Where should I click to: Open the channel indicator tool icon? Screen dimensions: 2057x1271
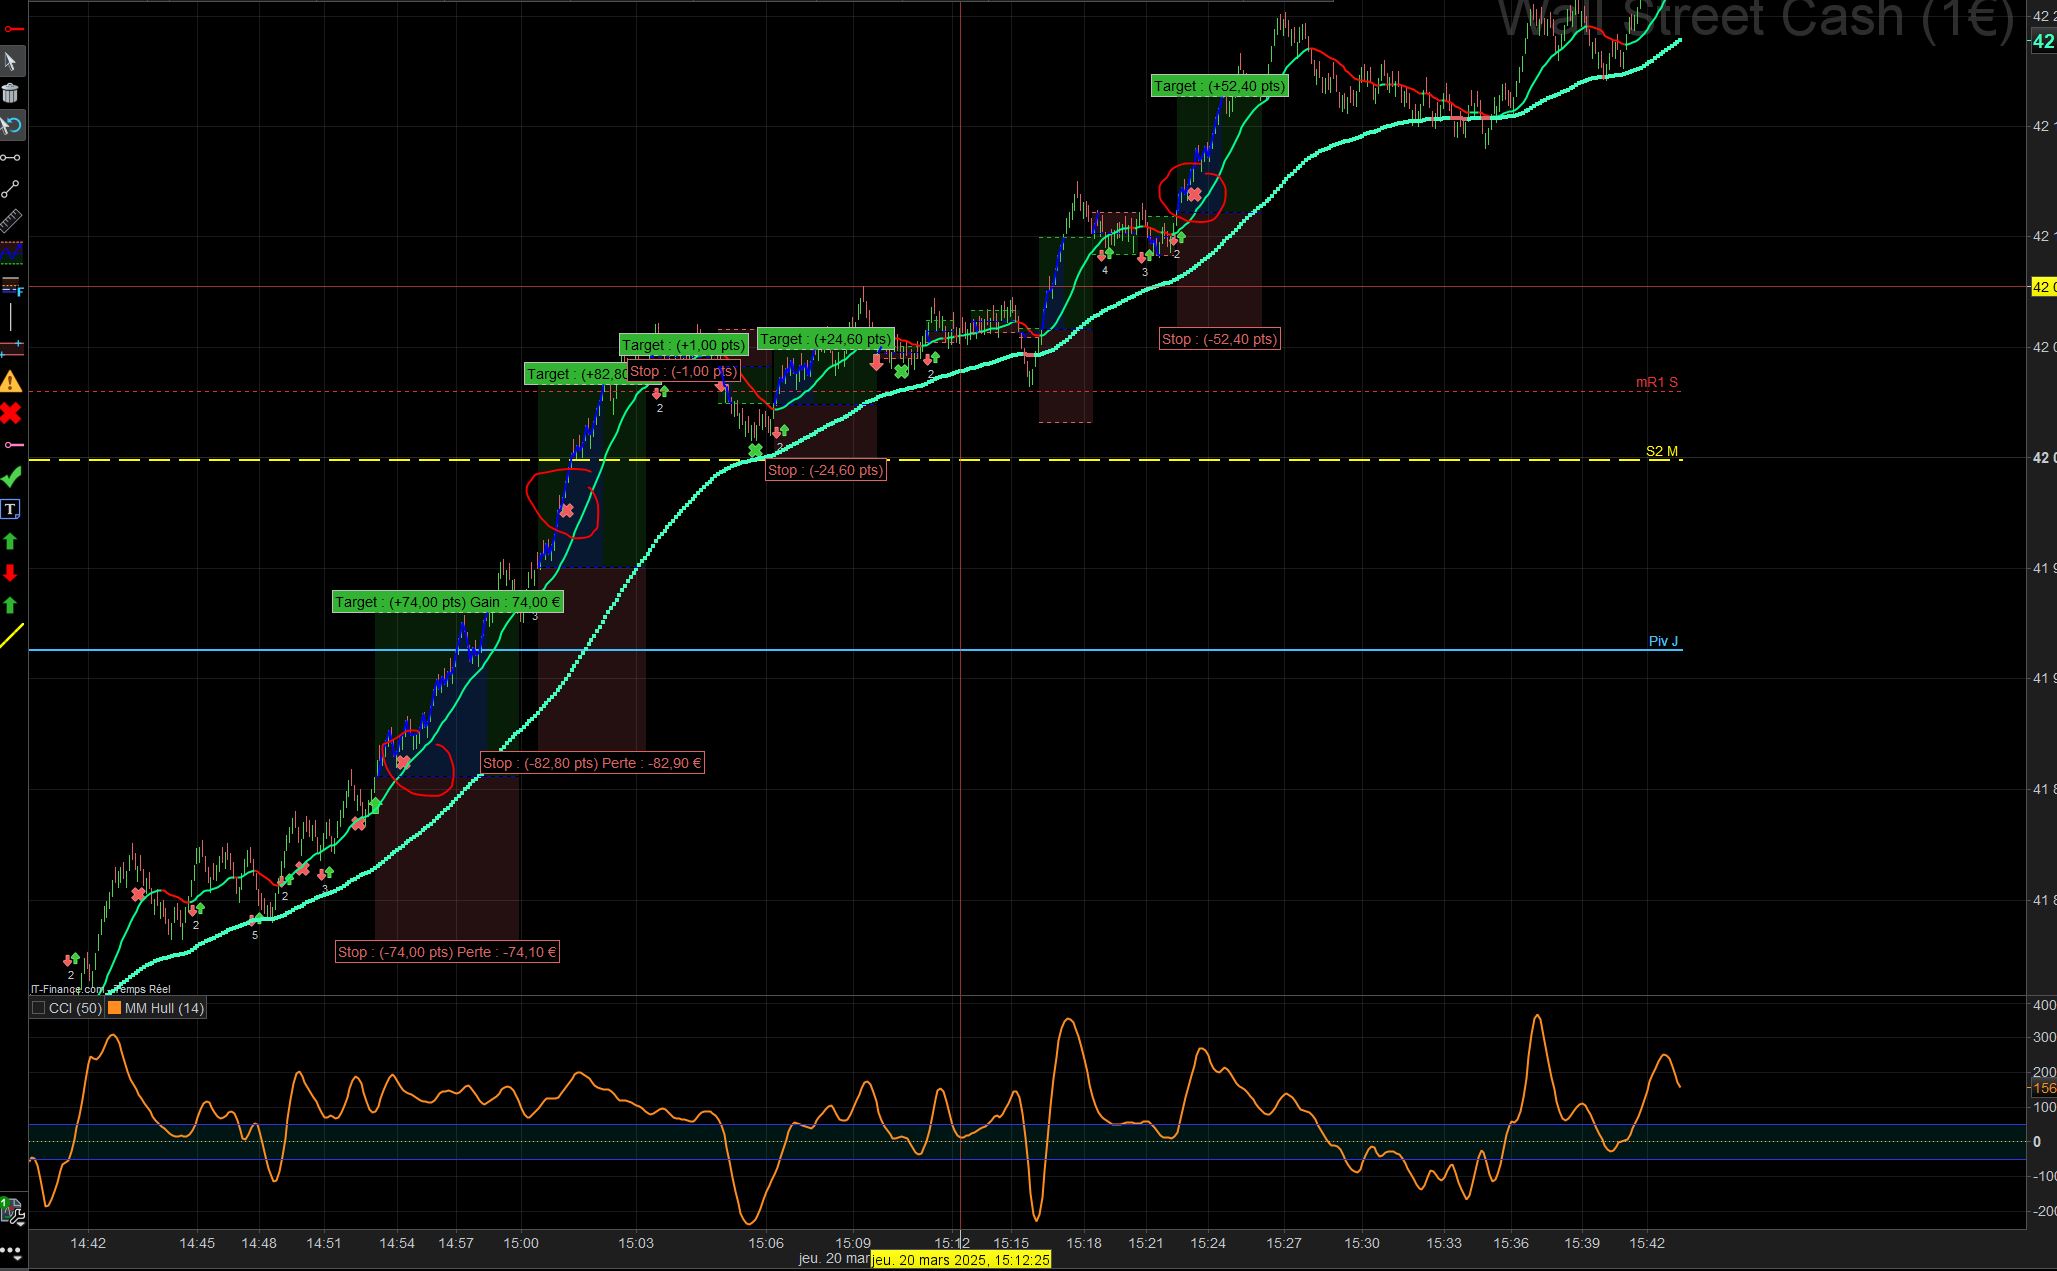(11, 252)
